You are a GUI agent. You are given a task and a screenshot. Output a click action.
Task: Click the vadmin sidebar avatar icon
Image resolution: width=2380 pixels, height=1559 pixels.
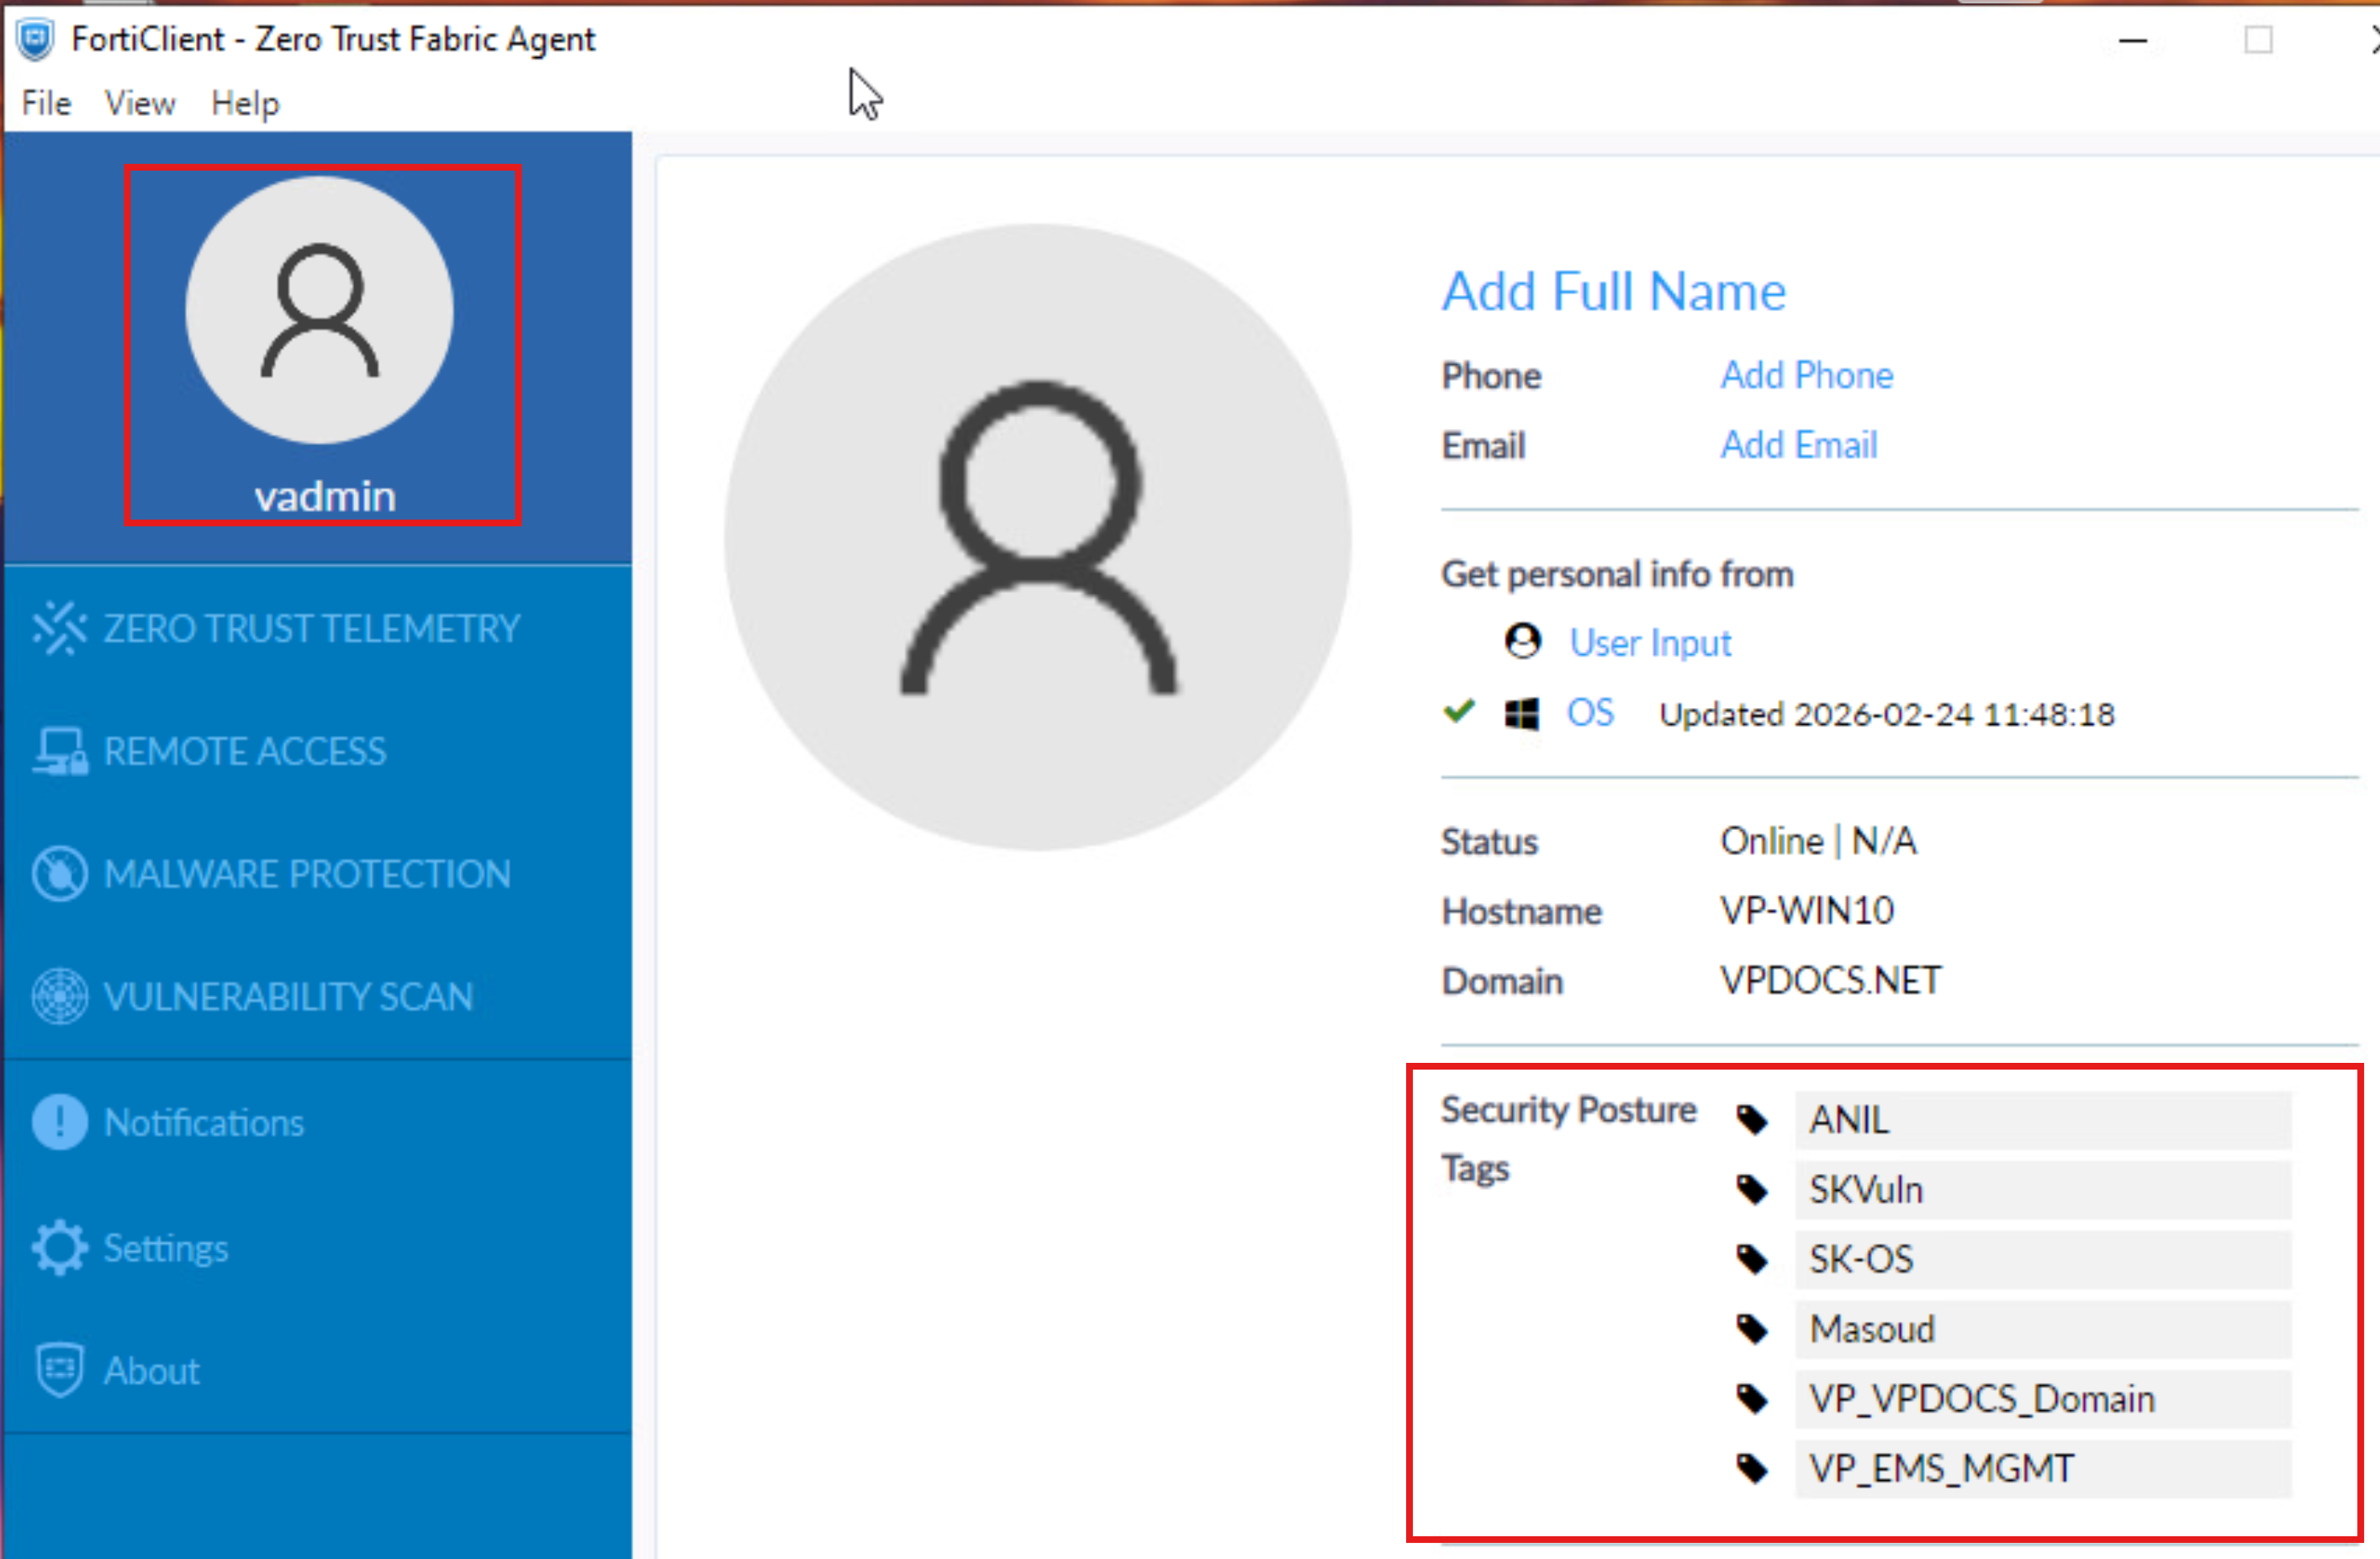point(319,310)
